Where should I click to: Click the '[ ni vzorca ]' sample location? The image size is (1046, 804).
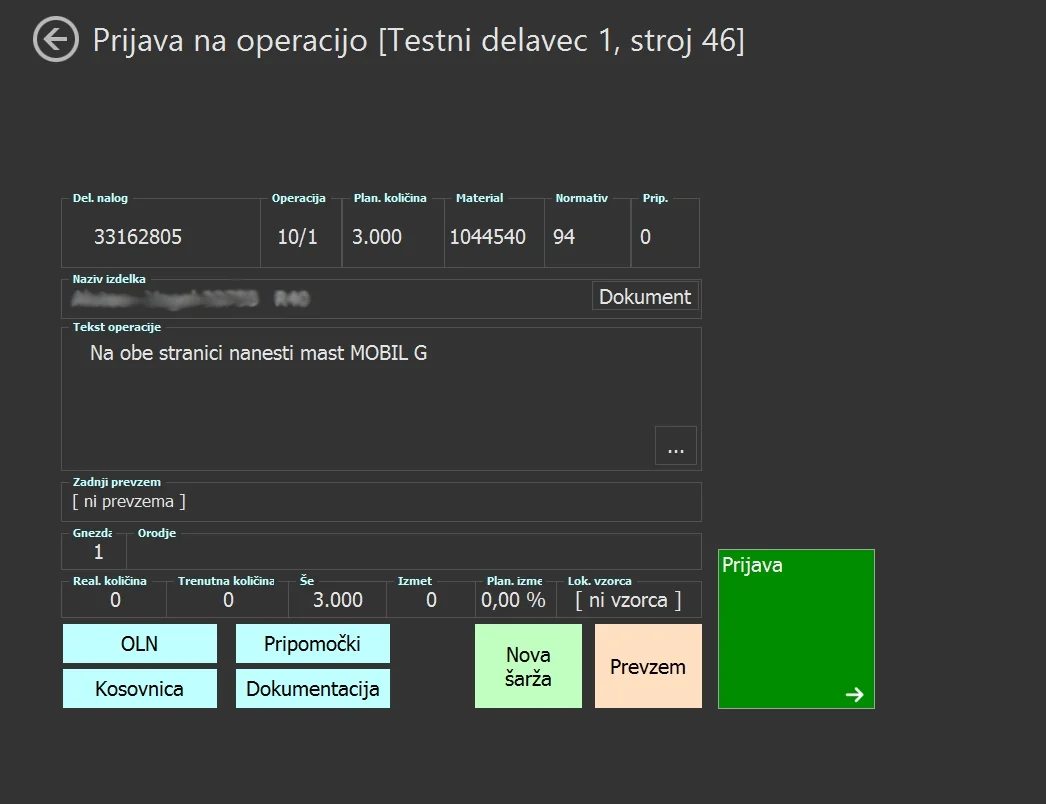628,600
